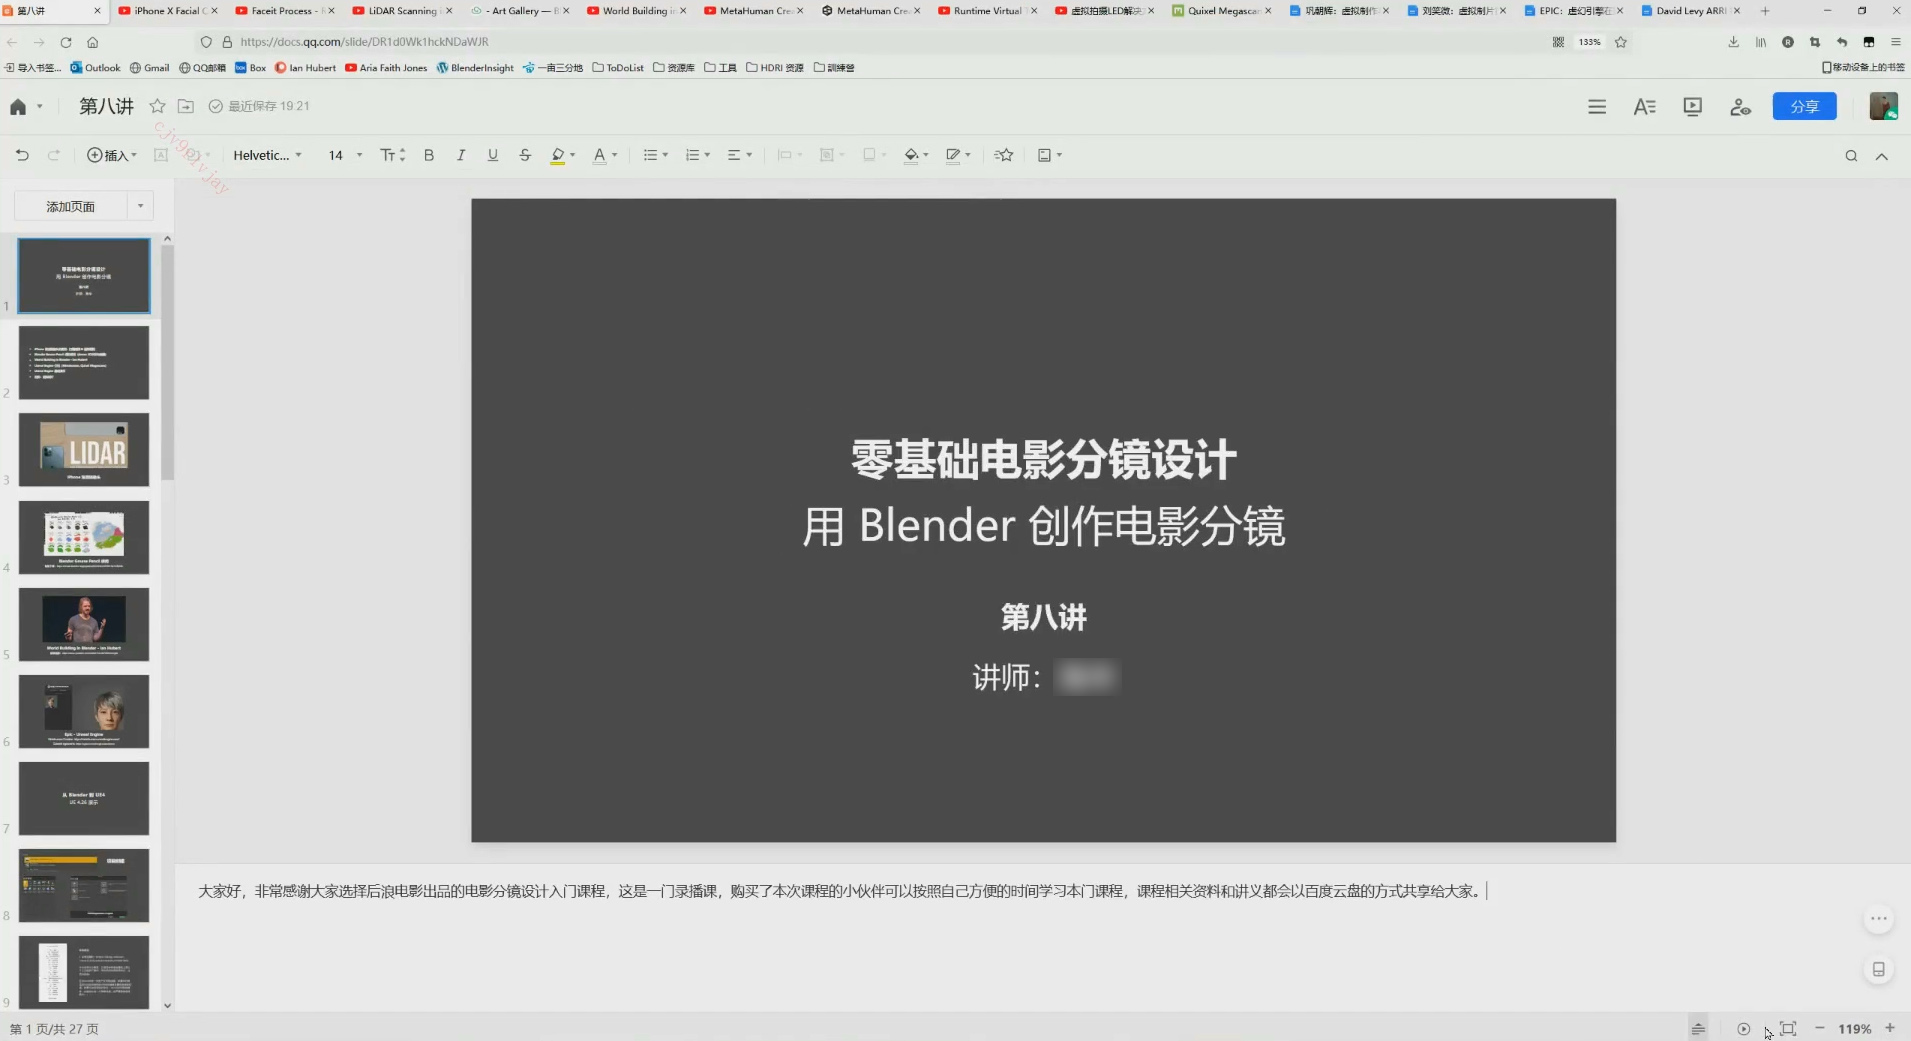The height and width of the screenshot is (1041, 1911).
Task: Click the blue 分享 share button
Action: click(1804, 106)
